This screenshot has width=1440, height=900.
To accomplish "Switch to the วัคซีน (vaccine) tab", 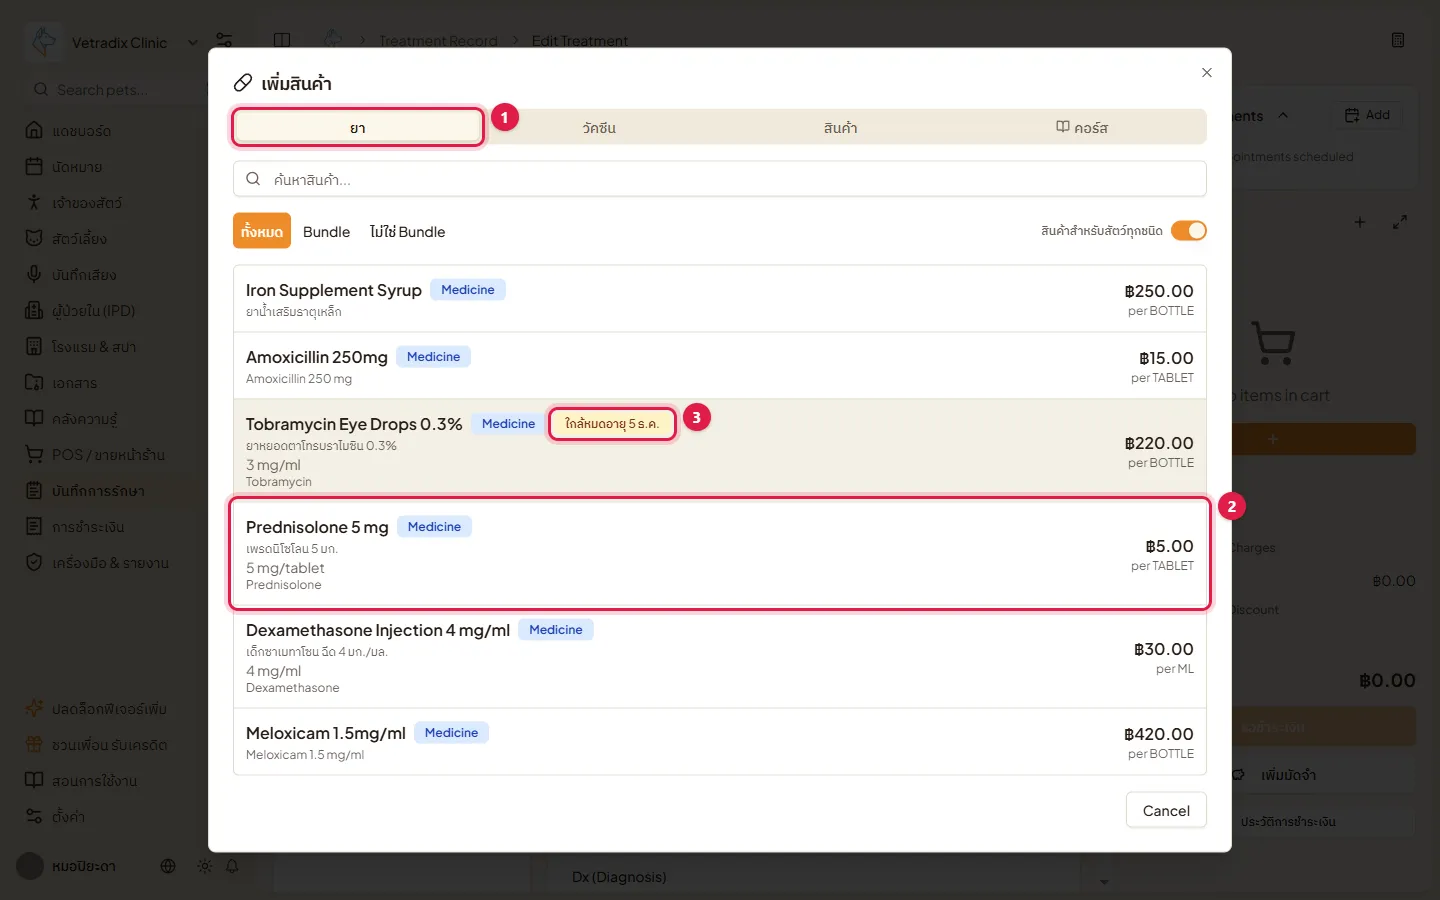I will click(x=599, y=127).
